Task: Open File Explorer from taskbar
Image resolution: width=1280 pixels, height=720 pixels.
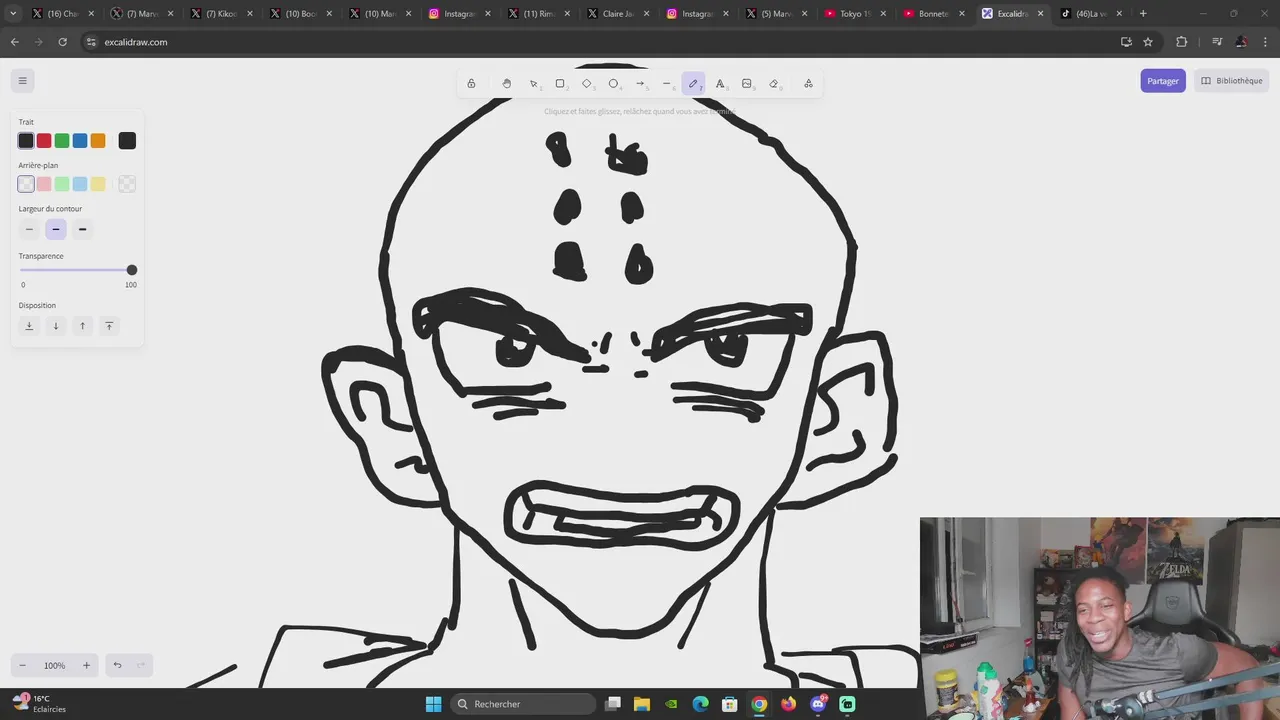Action: click(642, 704)
